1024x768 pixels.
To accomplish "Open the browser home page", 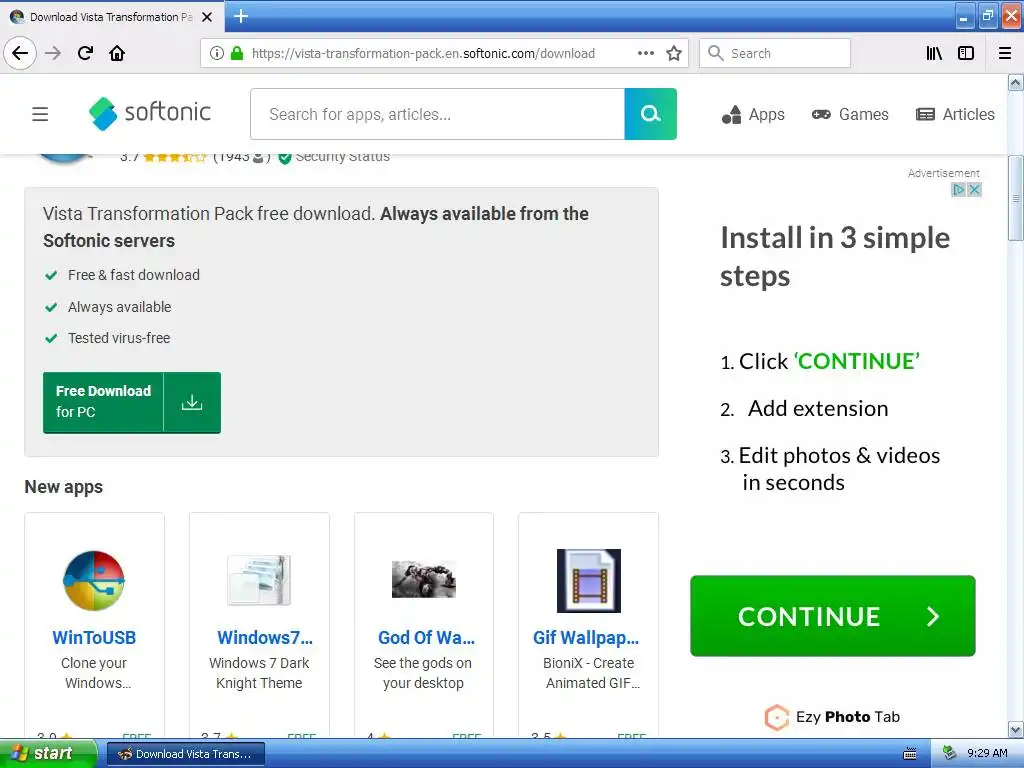I will coord(117,53).
